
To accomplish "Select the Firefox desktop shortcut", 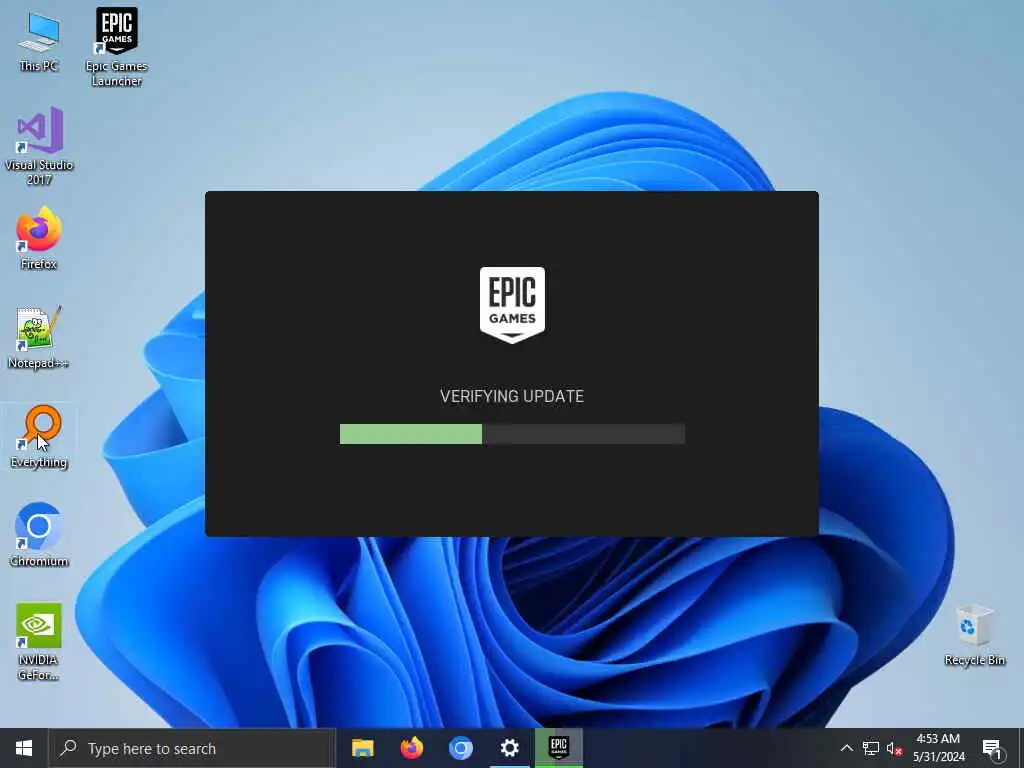I will tap(39, 238).
